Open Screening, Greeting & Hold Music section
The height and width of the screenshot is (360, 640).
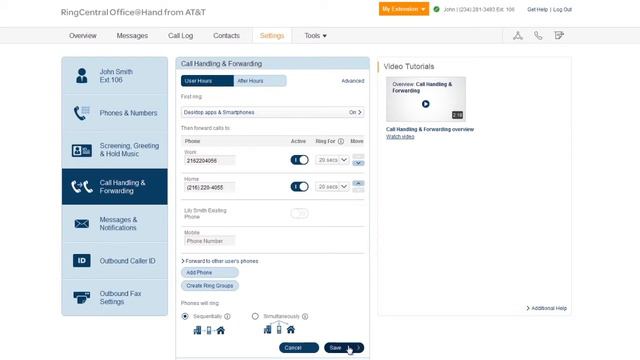point(115,150)
